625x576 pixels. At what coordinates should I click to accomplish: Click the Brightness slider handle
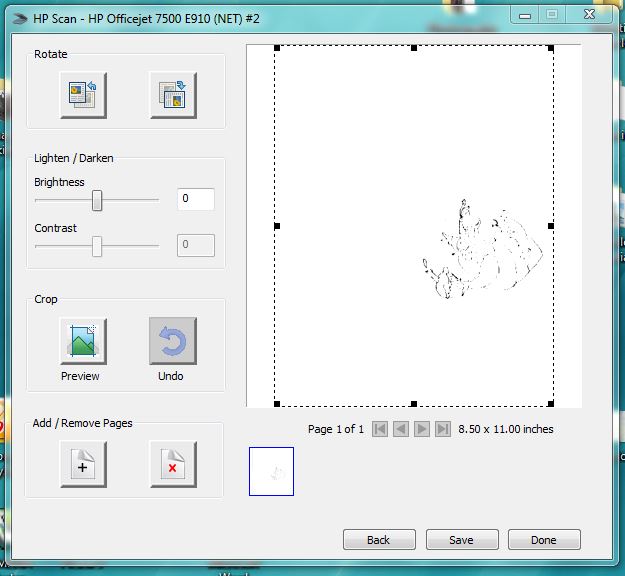click(97, 200)
